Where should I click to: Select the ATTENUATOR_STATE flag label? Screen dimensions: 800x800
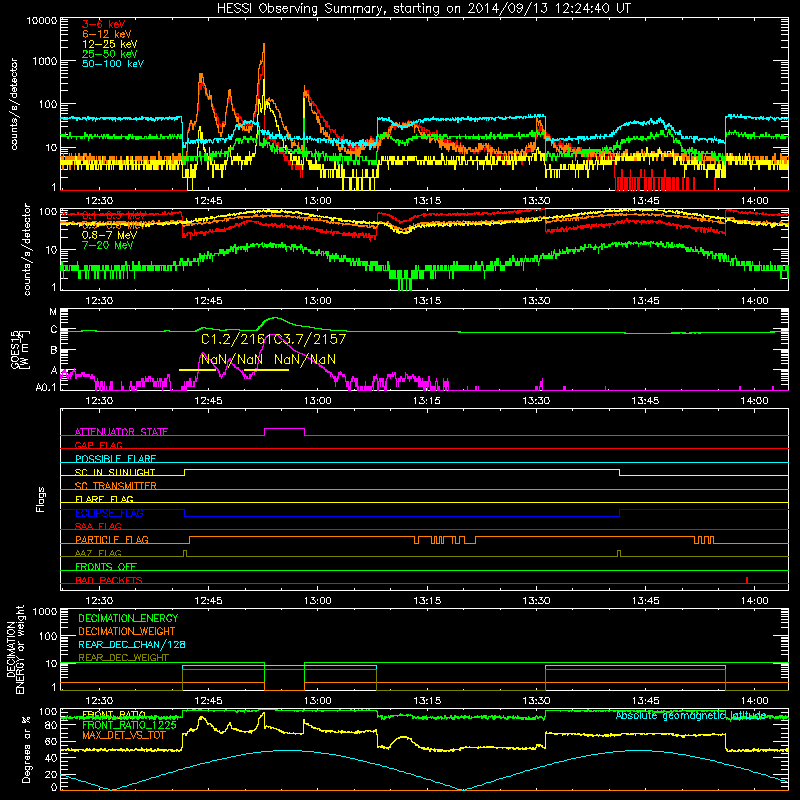(121, 432)
